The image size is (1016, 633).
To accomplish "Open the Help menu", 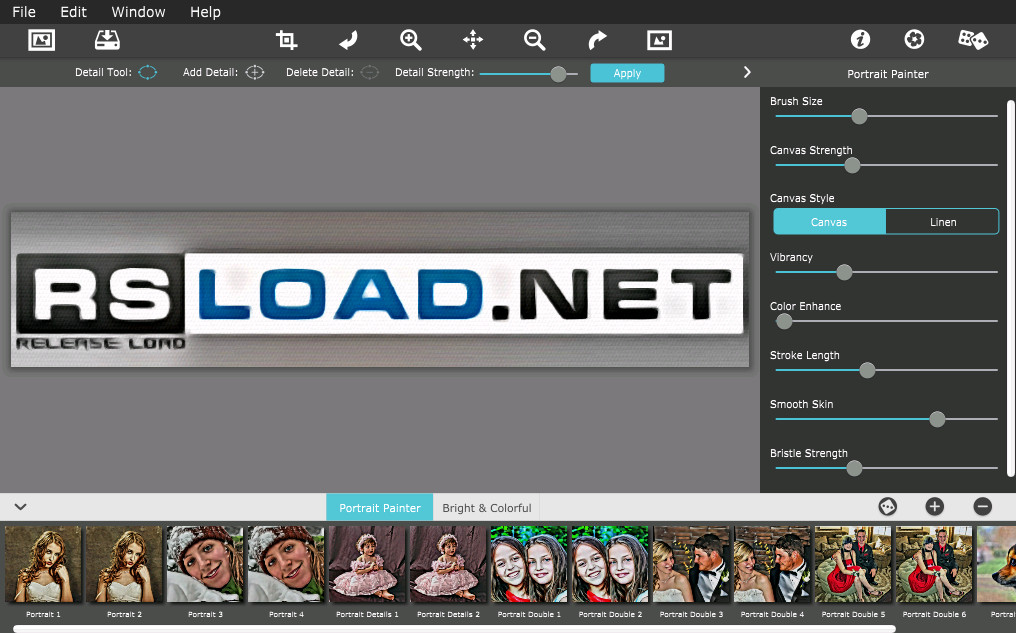I will click(205, 12).
